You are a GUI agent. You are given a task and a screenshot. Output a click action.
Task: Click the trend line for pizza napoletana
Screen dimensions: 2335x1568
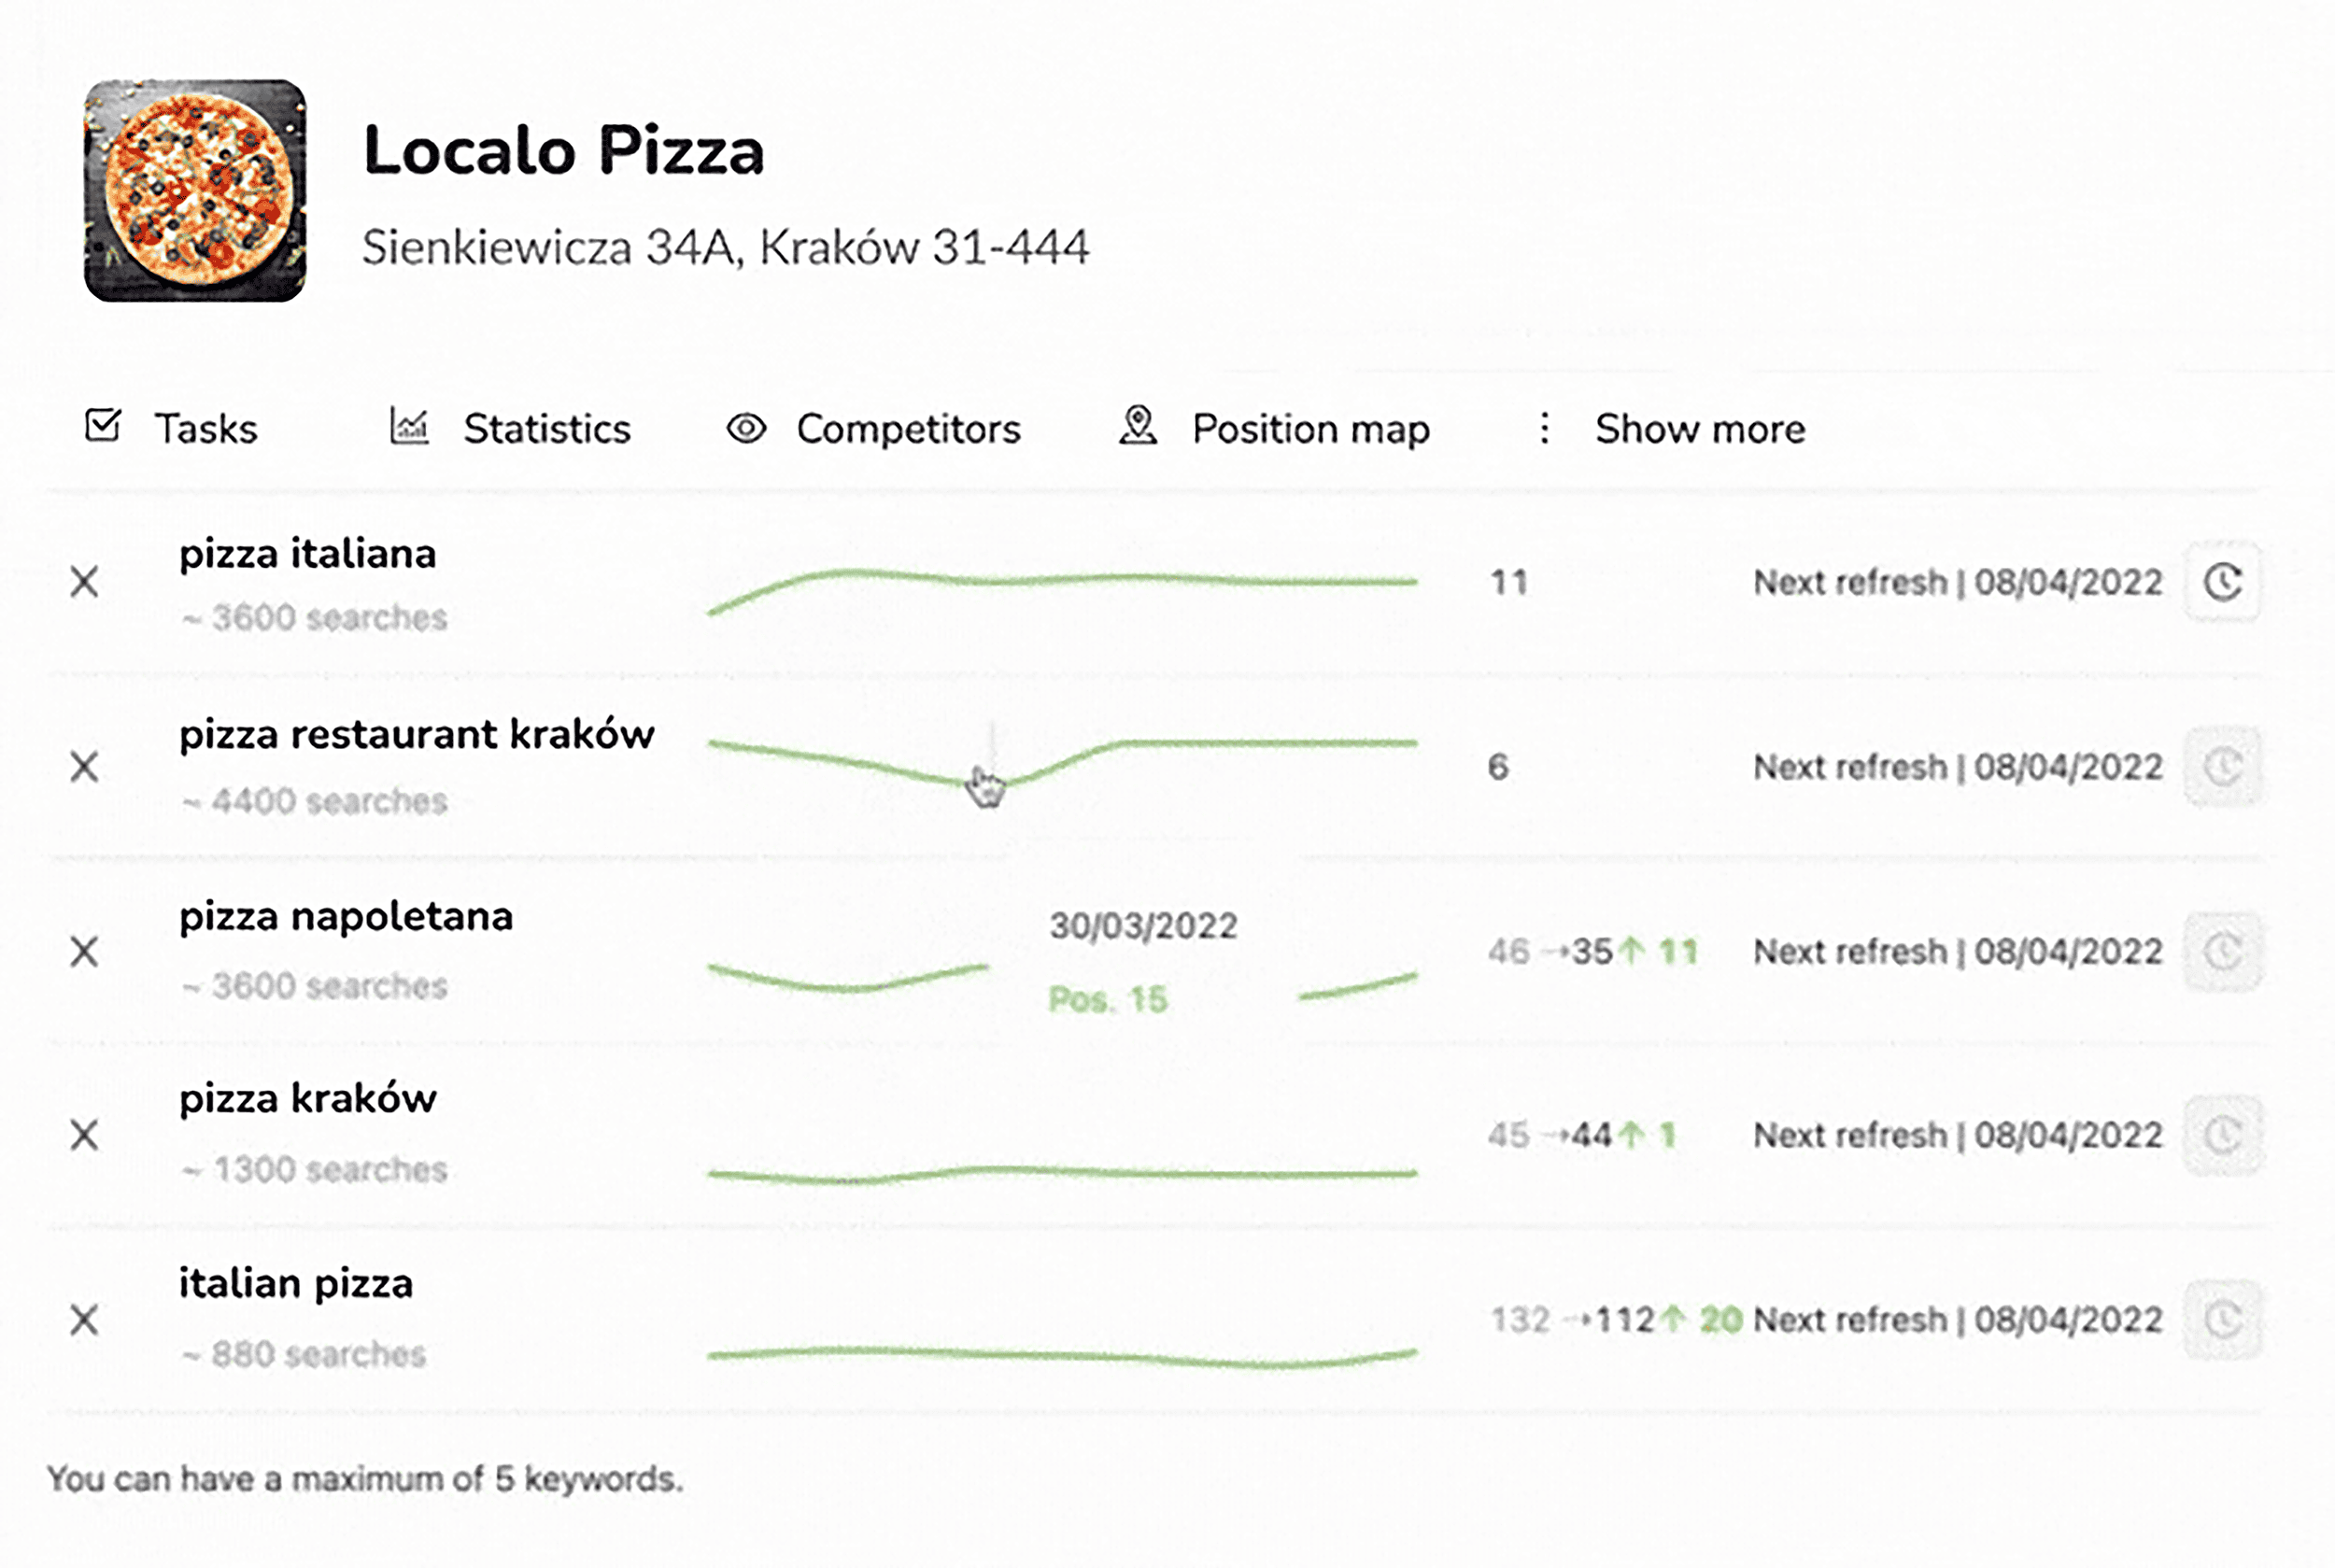850,985
